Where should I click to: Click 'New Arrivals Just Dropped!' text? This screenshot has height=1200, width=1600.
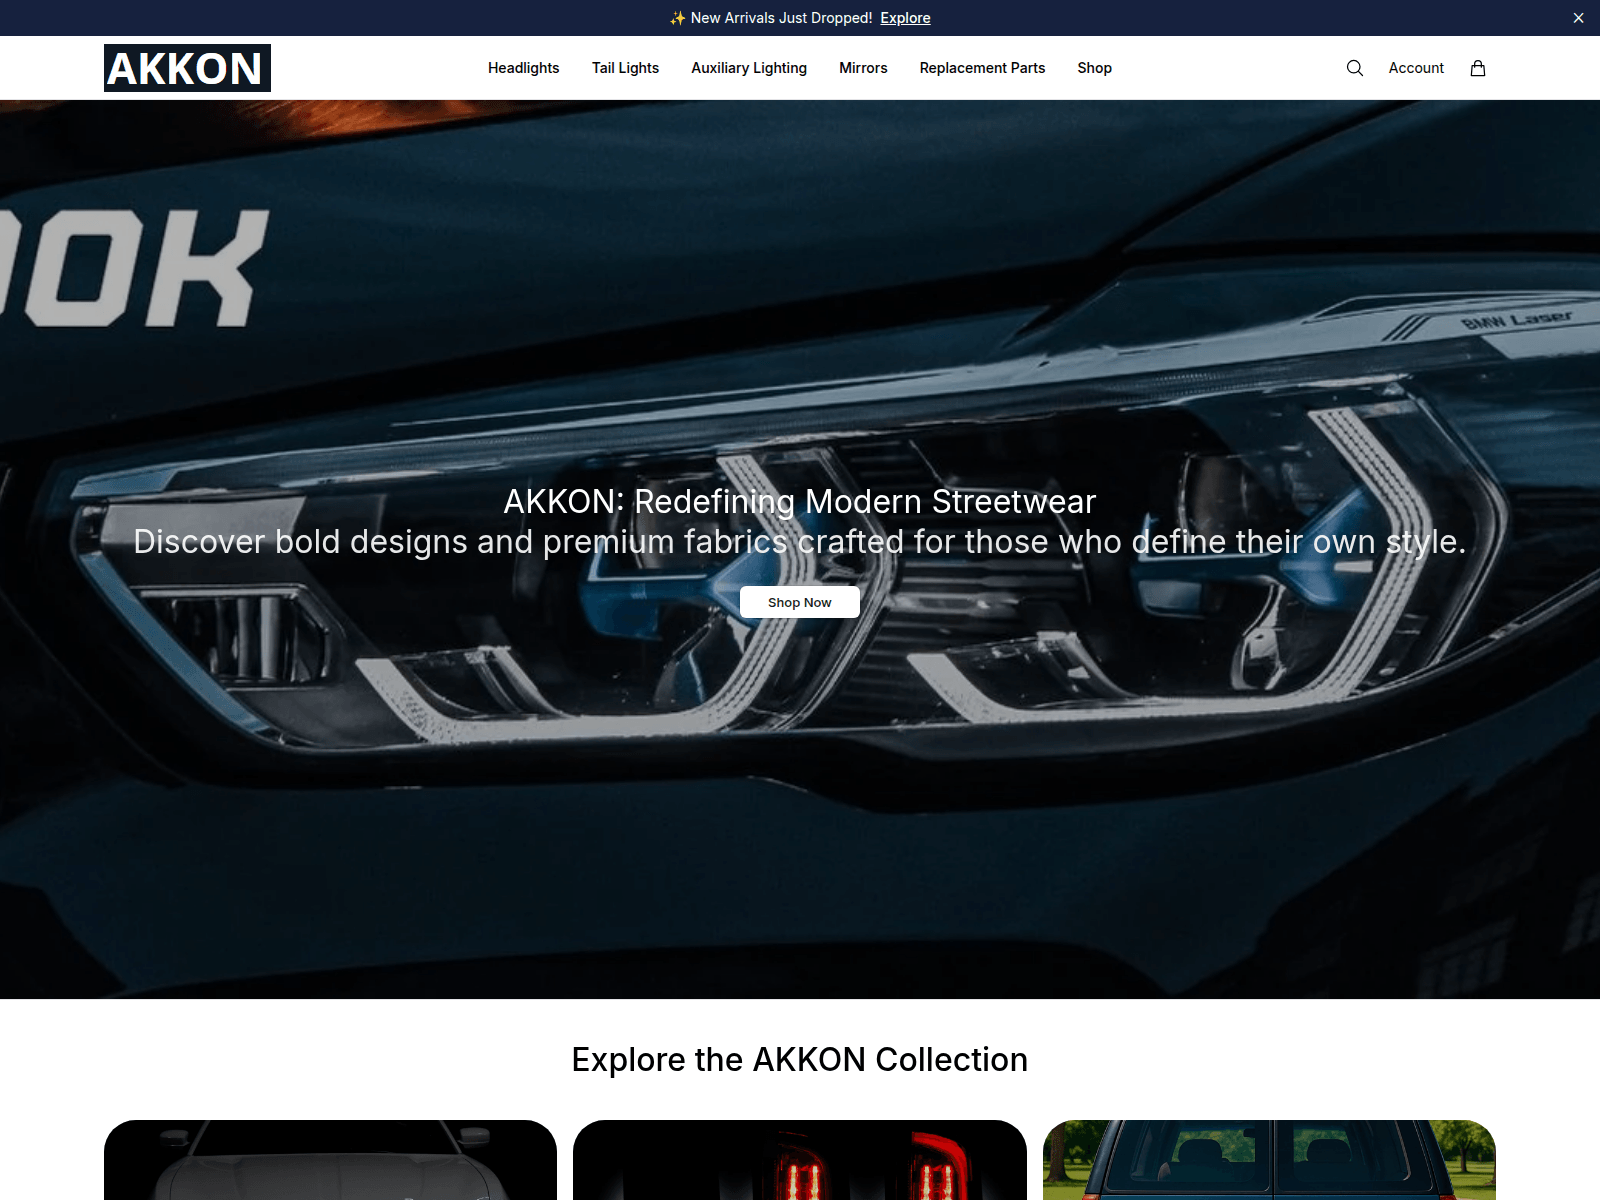[781, 18]
